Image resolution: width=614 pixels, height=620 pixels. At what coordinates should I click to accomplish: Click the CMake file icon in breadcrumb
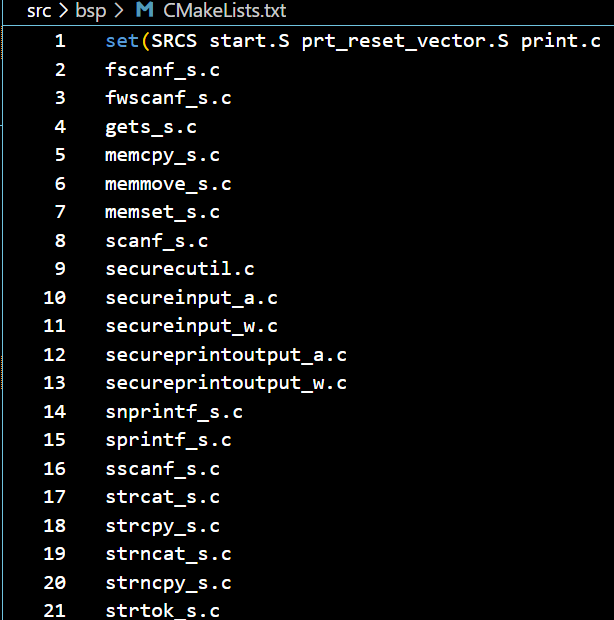pyautogui.click(x=144, y=9)
